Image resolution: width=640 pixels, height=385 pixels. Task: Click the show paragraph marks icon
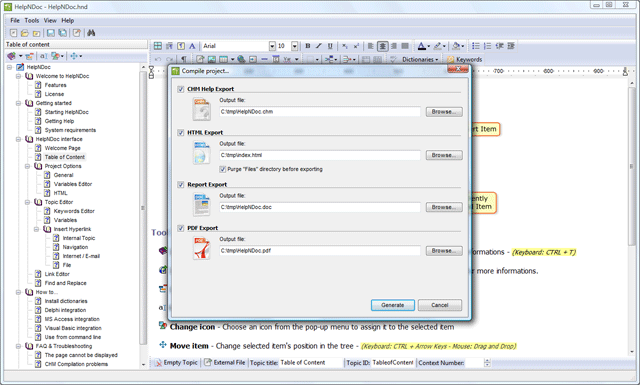(x=184, y=60)
